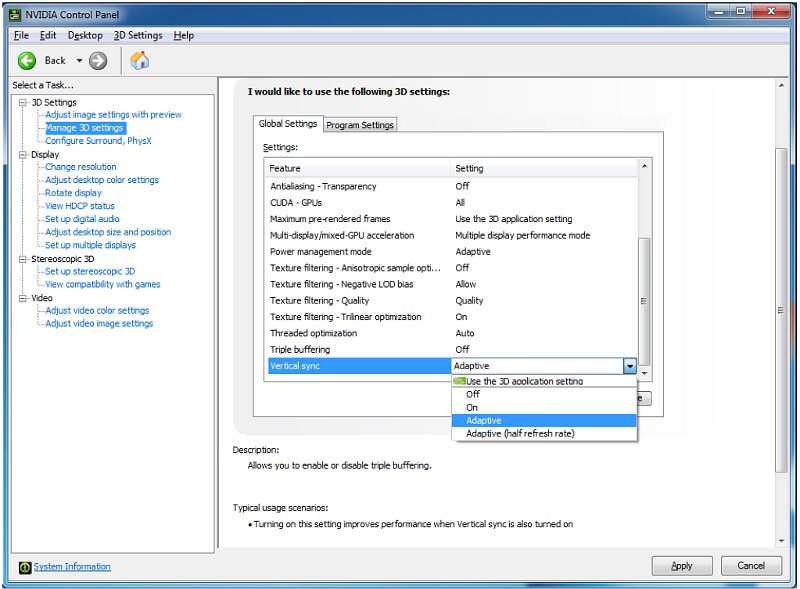This screenshot has height=589, width=800.
Task: Choose On in Vertical sync dropdown
Action: 544,407
